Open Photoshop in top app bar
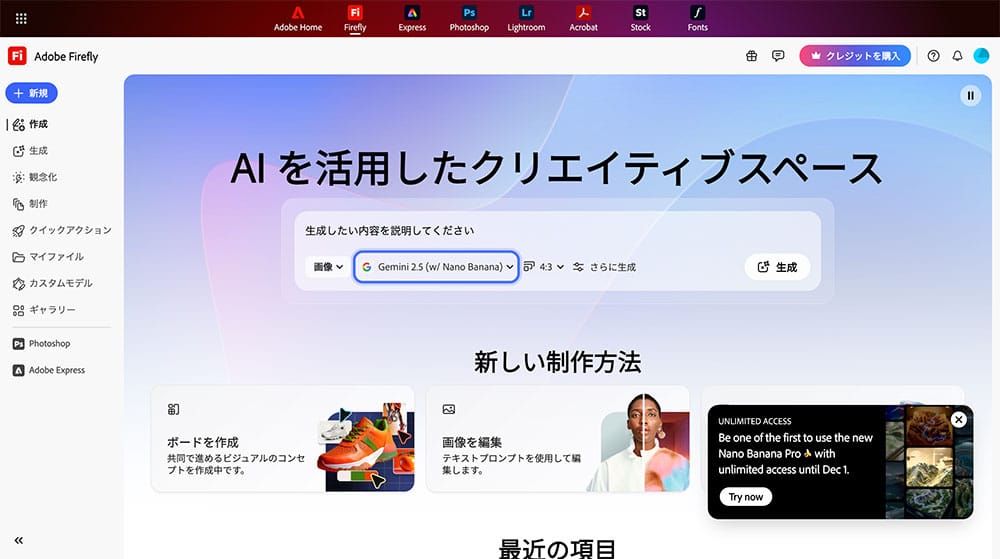The height and width of the screenshot is (559, 1000). click(x=469, y=18)
